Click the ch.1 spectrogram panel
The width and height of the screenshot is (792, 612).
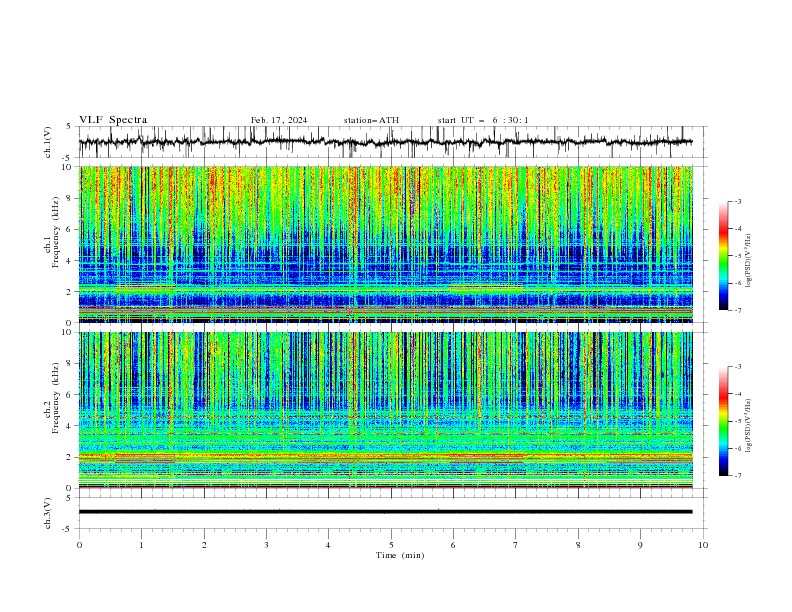pyautogui.click(x=386, y=244)
